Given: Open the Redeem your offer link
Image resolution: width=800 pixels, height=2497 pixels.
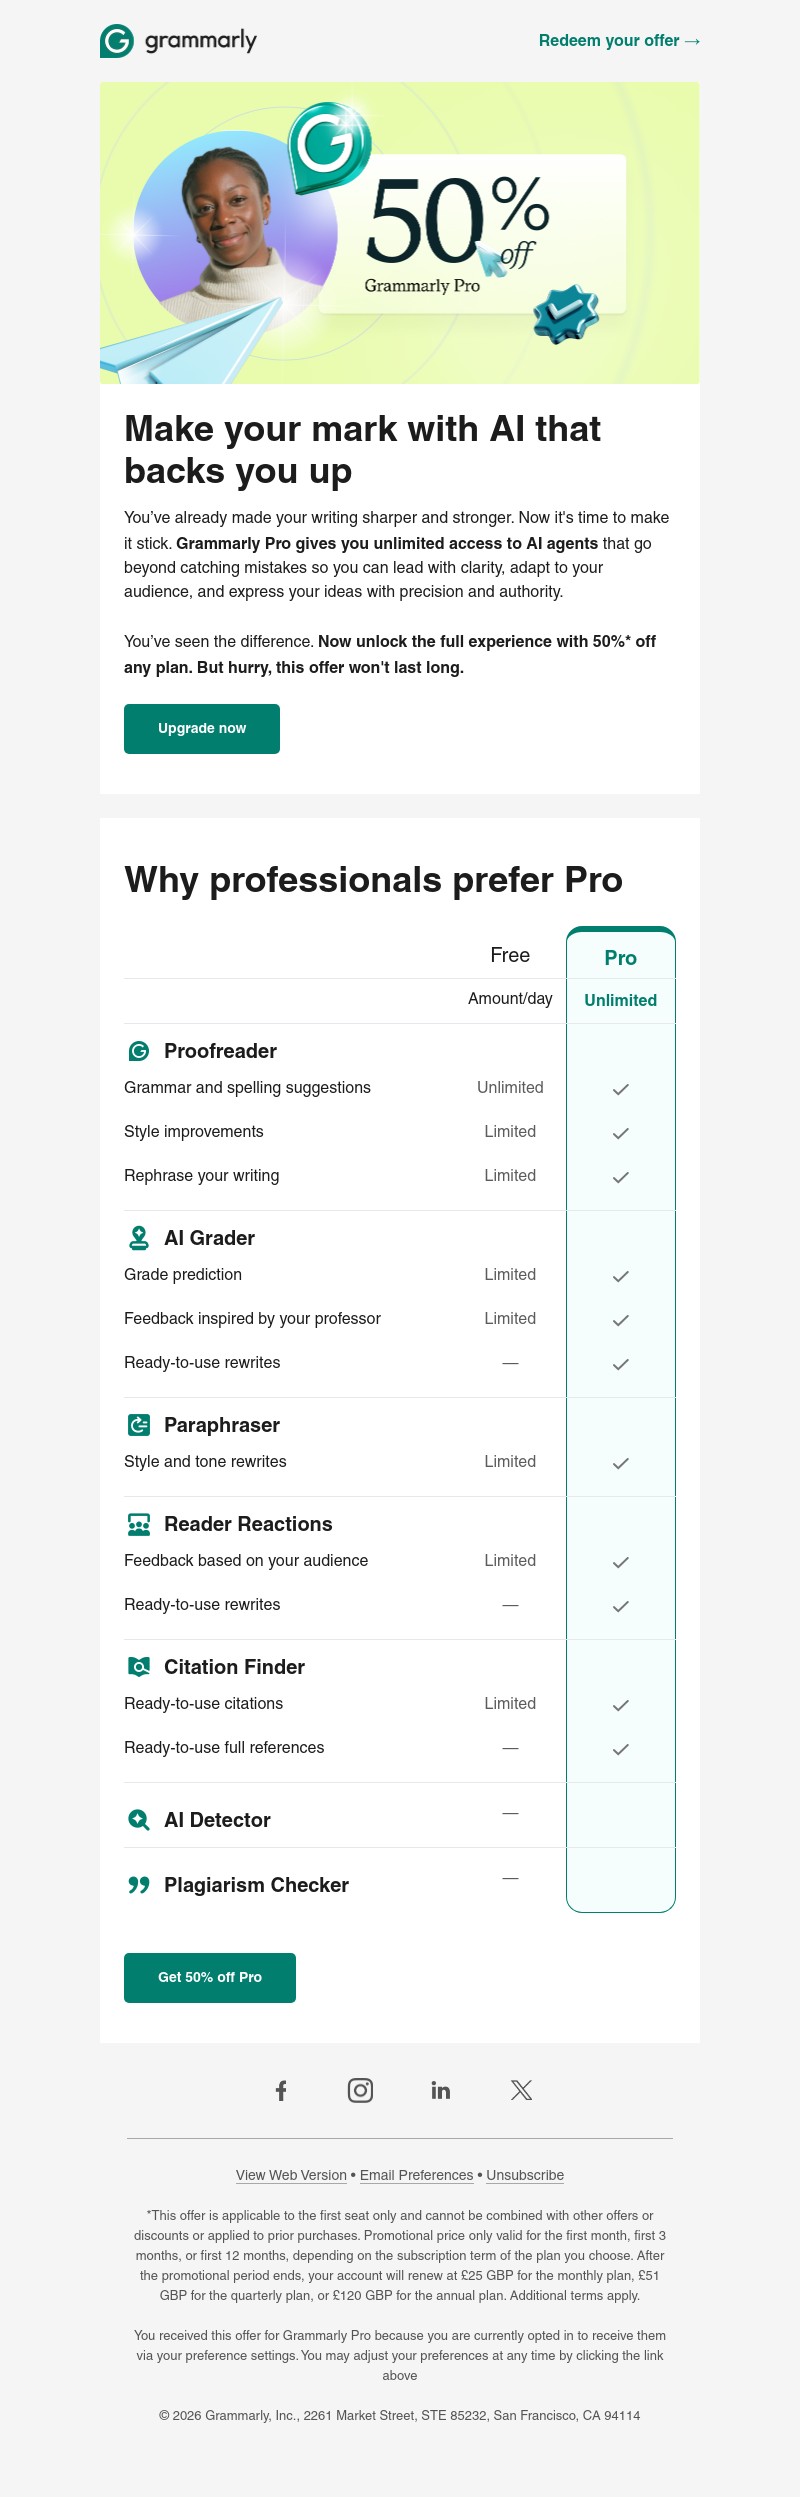Looking at the screenshot, I should pyautogui.click(x=619, y=41).
